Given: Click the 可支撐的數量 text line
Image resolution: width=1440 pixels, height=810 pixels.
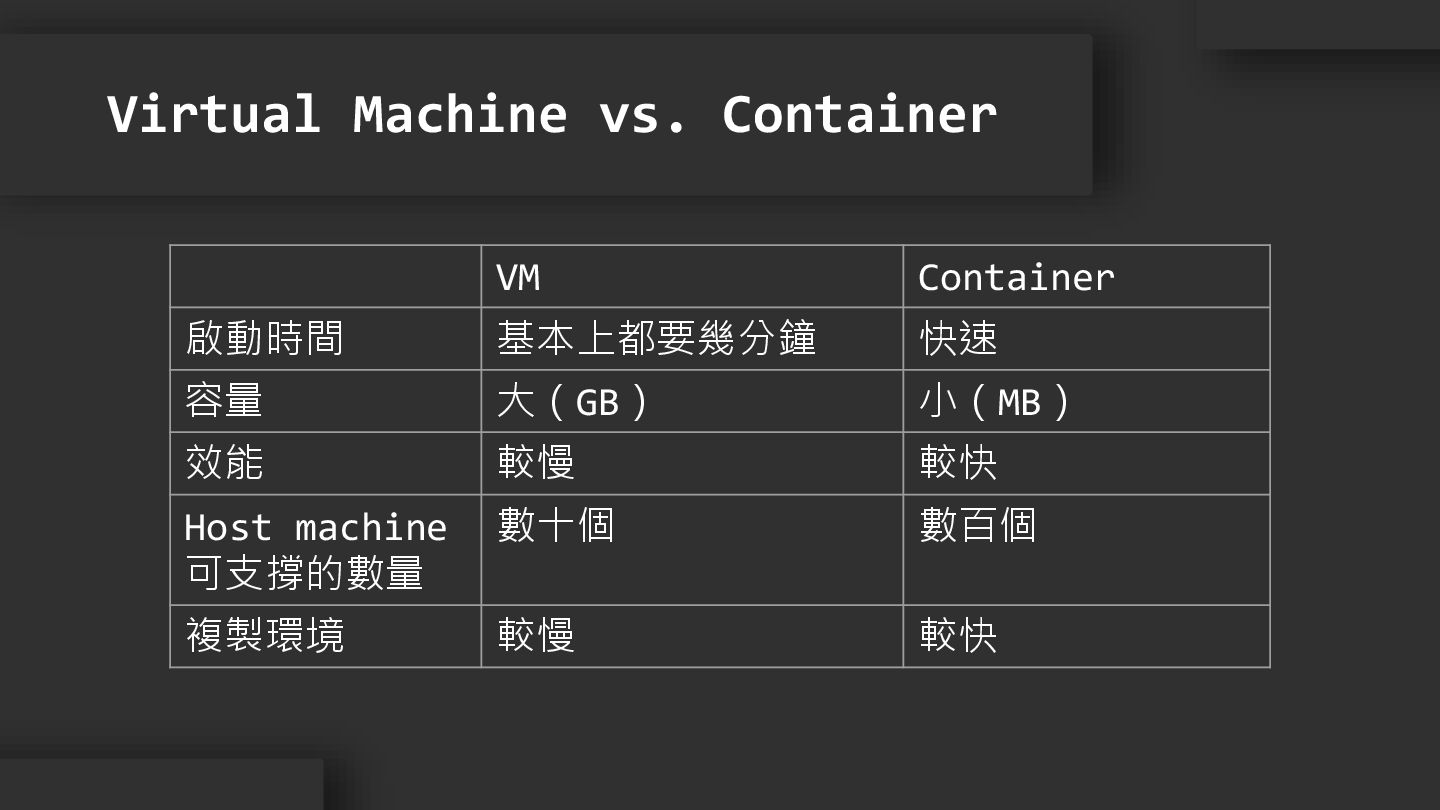Looking at the screenshot, I should tap(305, 573).
